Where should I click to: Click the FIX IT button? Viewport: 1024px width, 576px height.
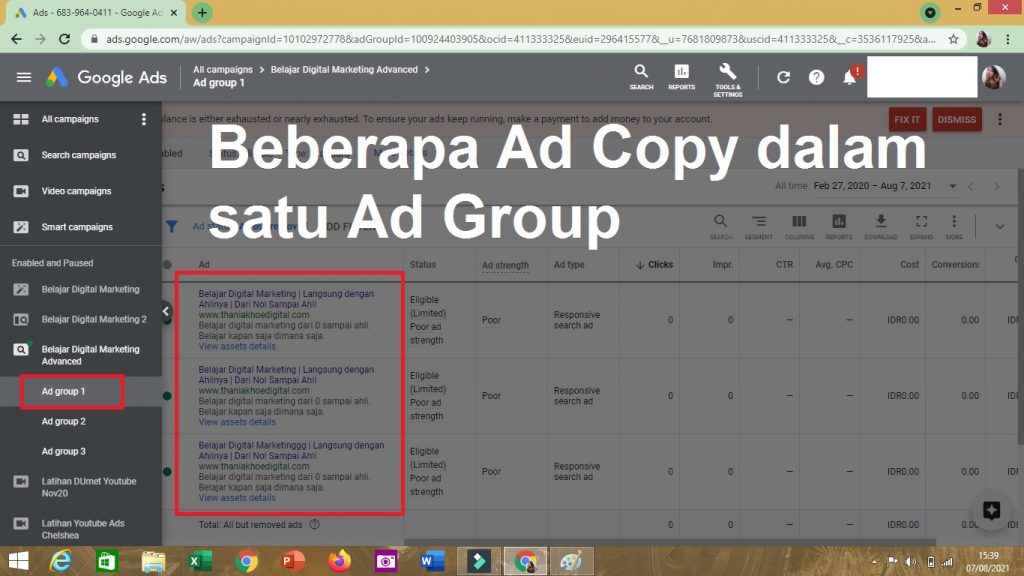(x=907, y=119)
